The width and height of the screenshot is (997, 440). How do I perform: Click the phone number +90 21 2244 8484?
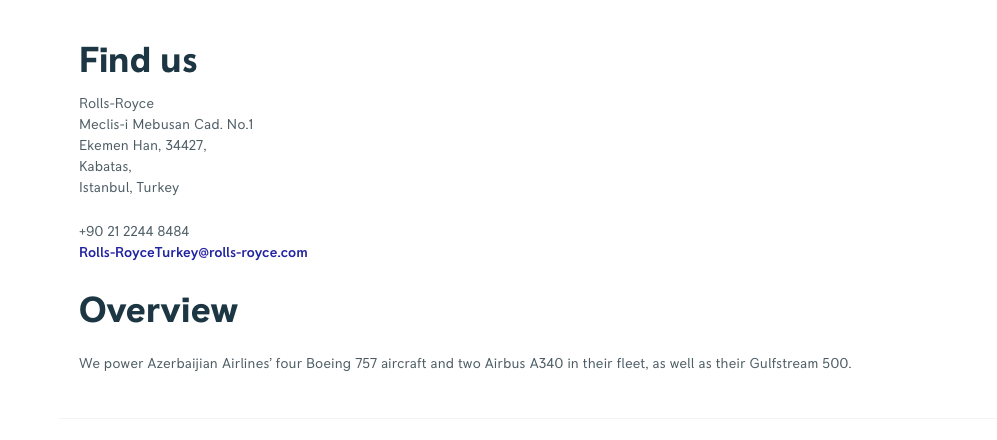click(x=134, y=231)
